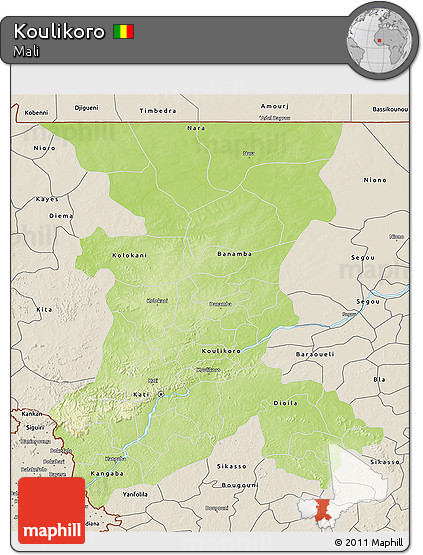Click the Diema label
The width and height of the screenshot is (423, 555).
click(61, 216)
